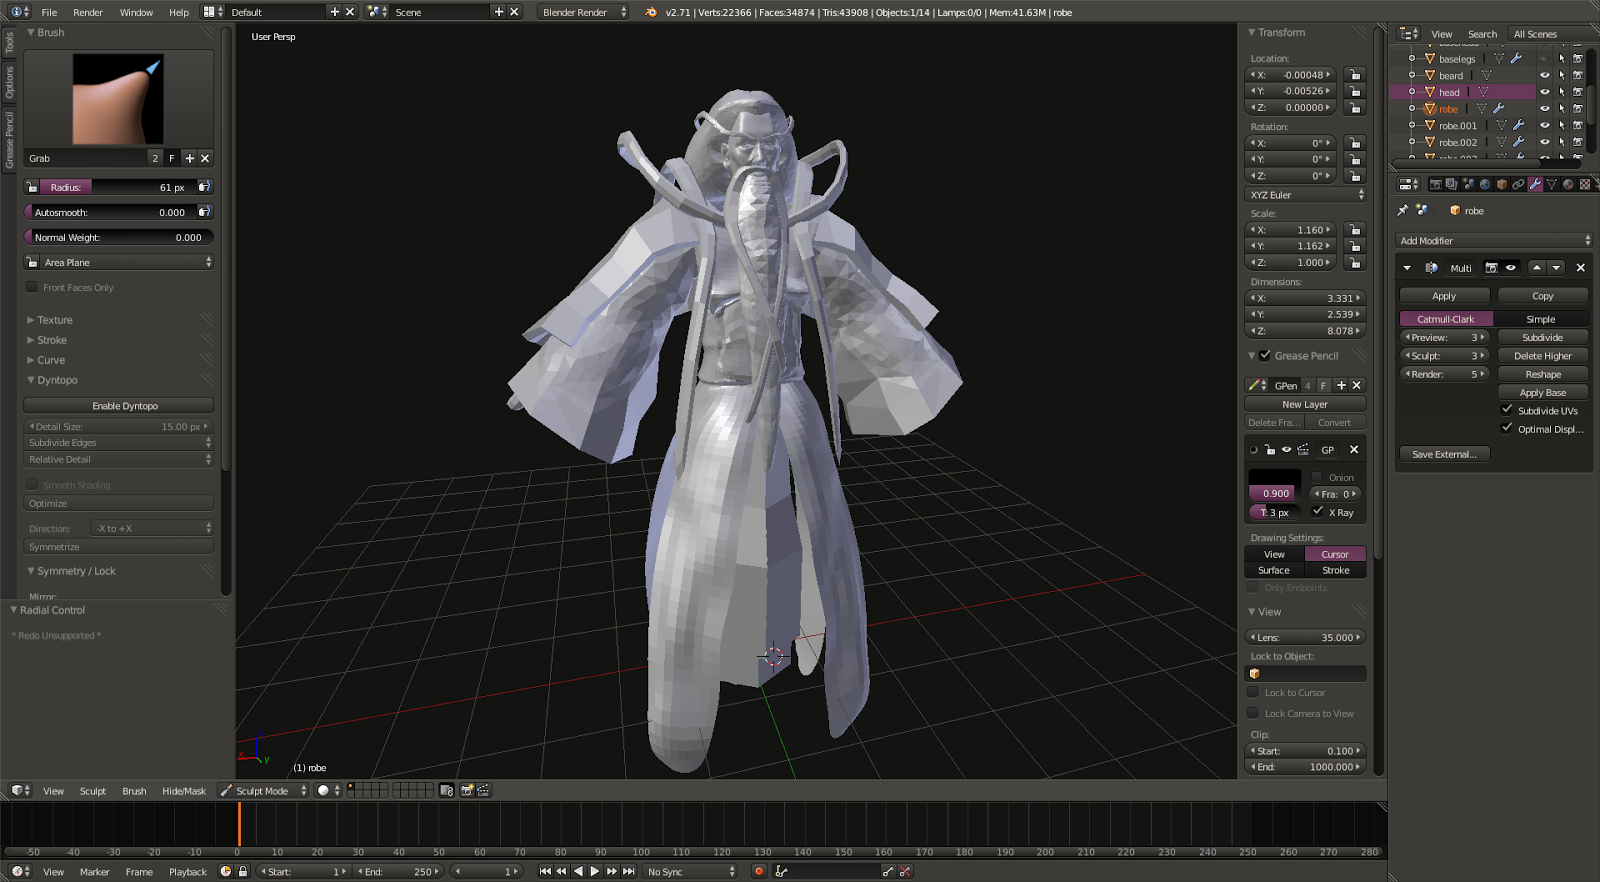Open the Material properties sphere tab

tap(1568, 184)
